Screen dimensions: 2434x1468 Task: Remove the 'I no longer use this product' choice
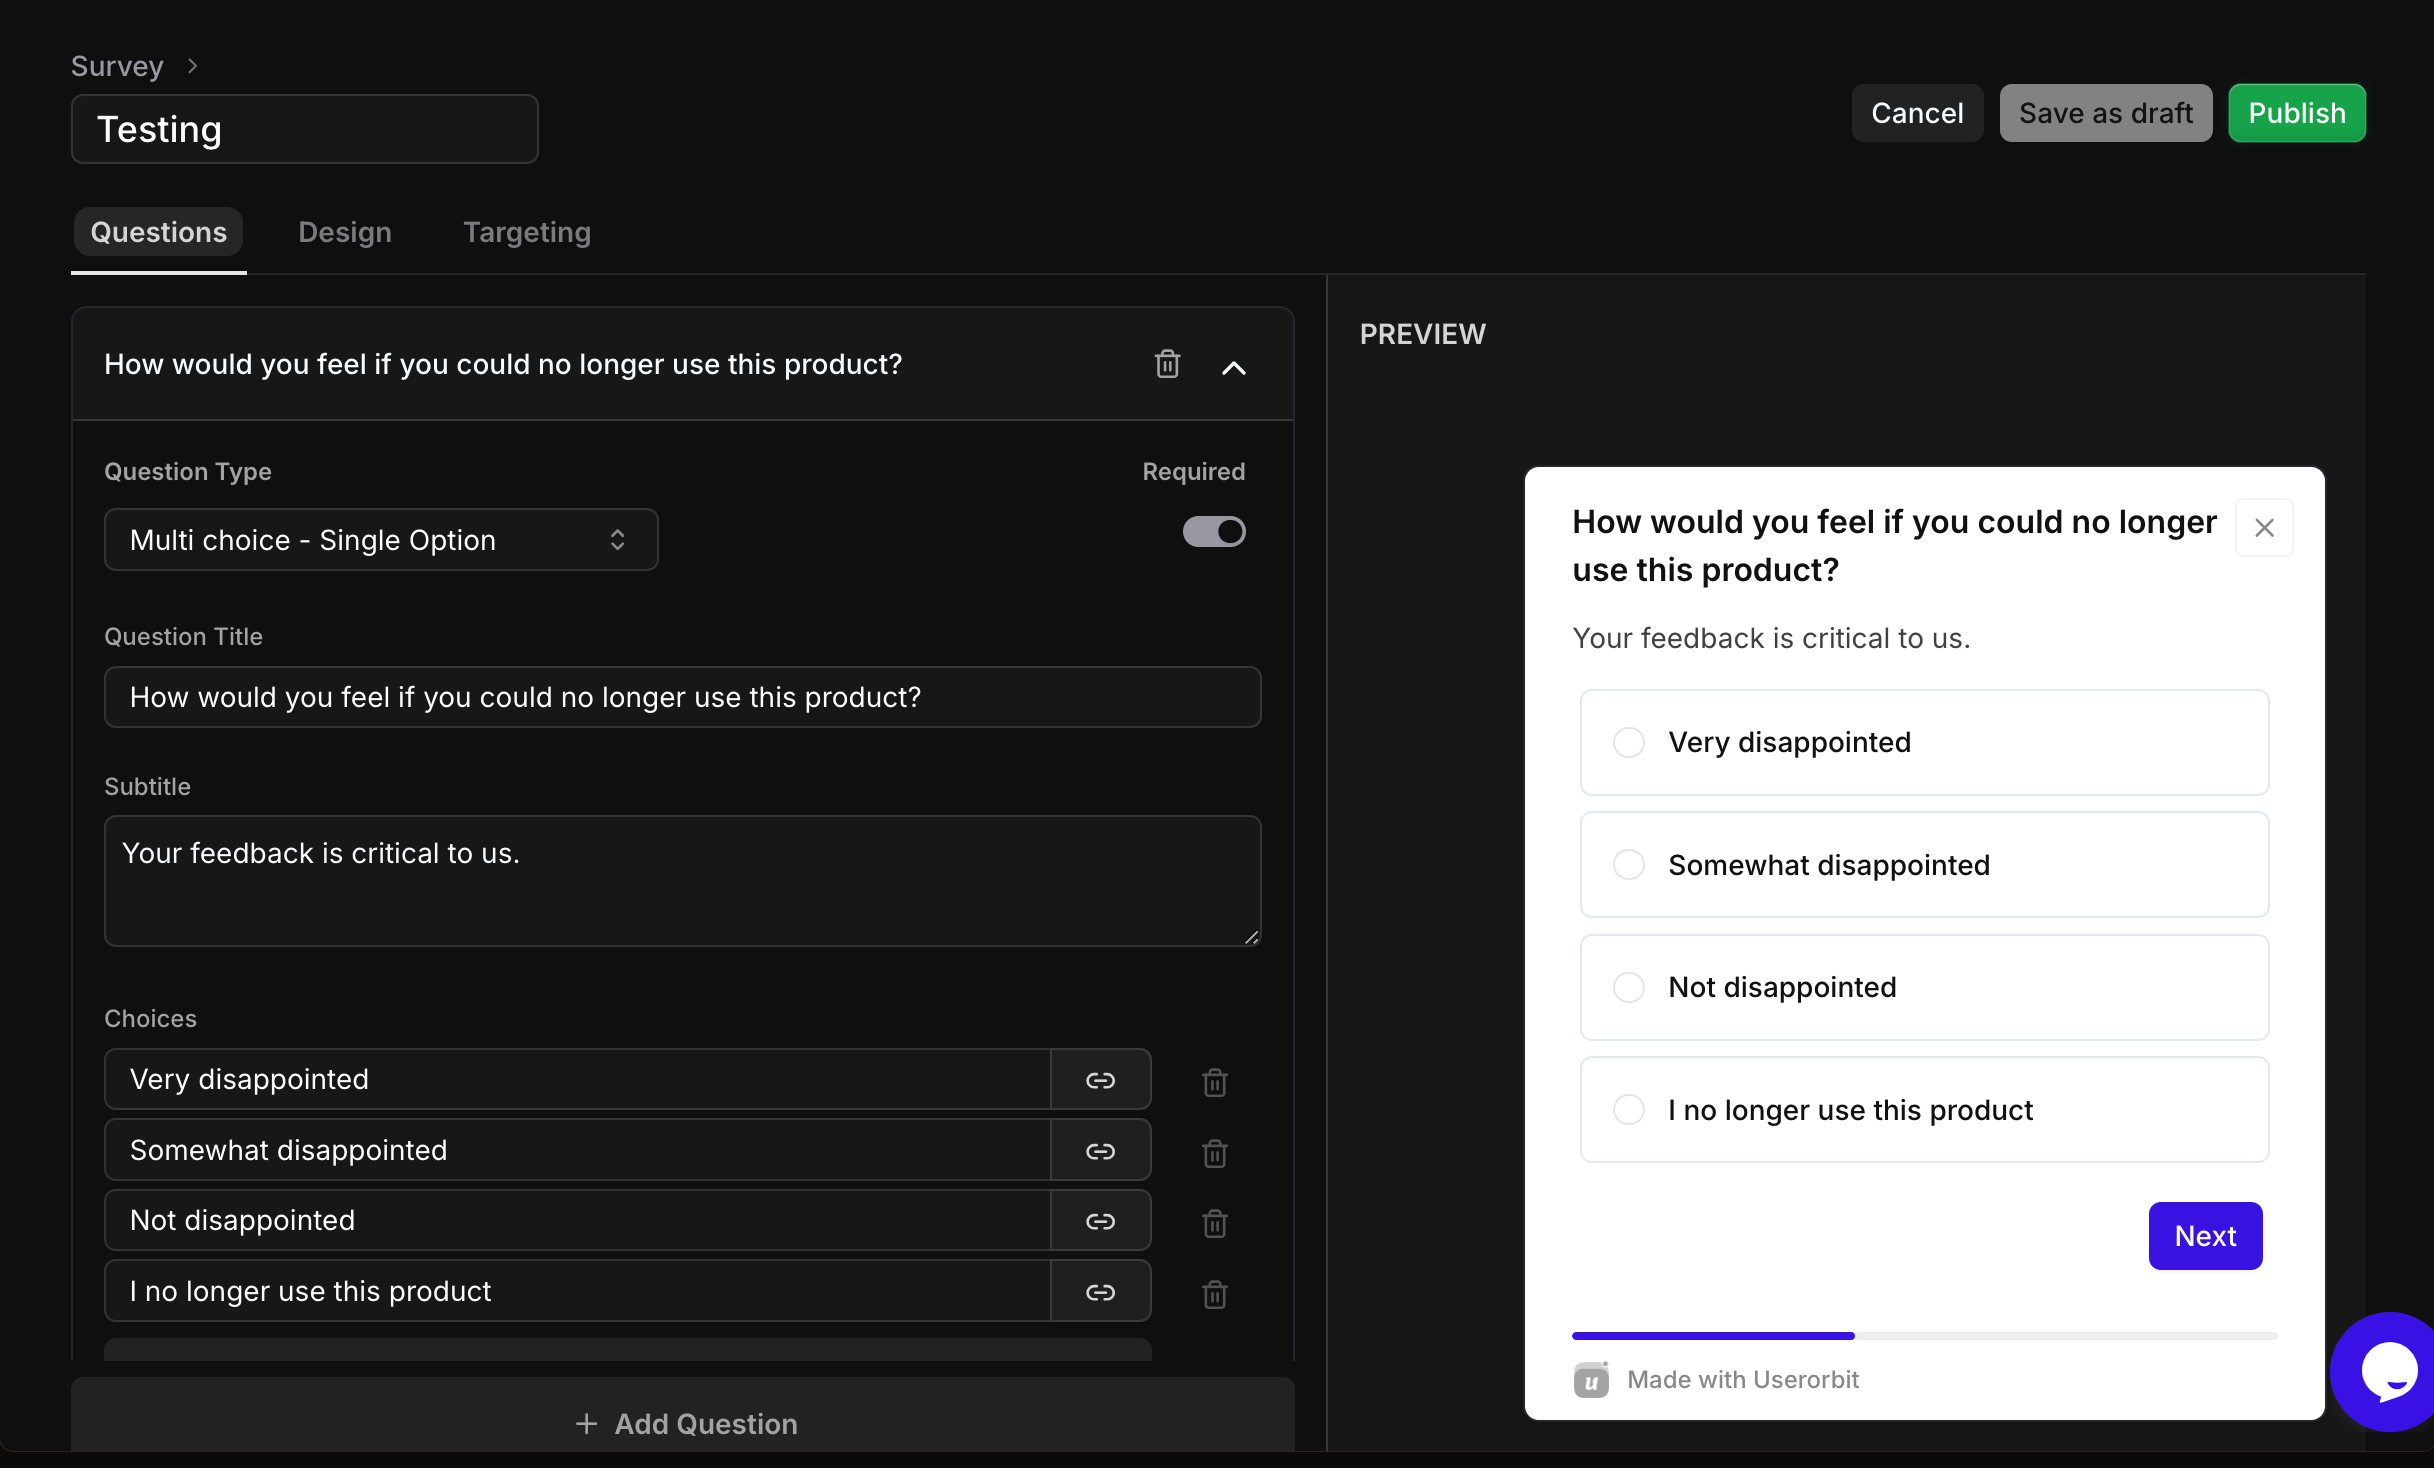(1214, 1294)
